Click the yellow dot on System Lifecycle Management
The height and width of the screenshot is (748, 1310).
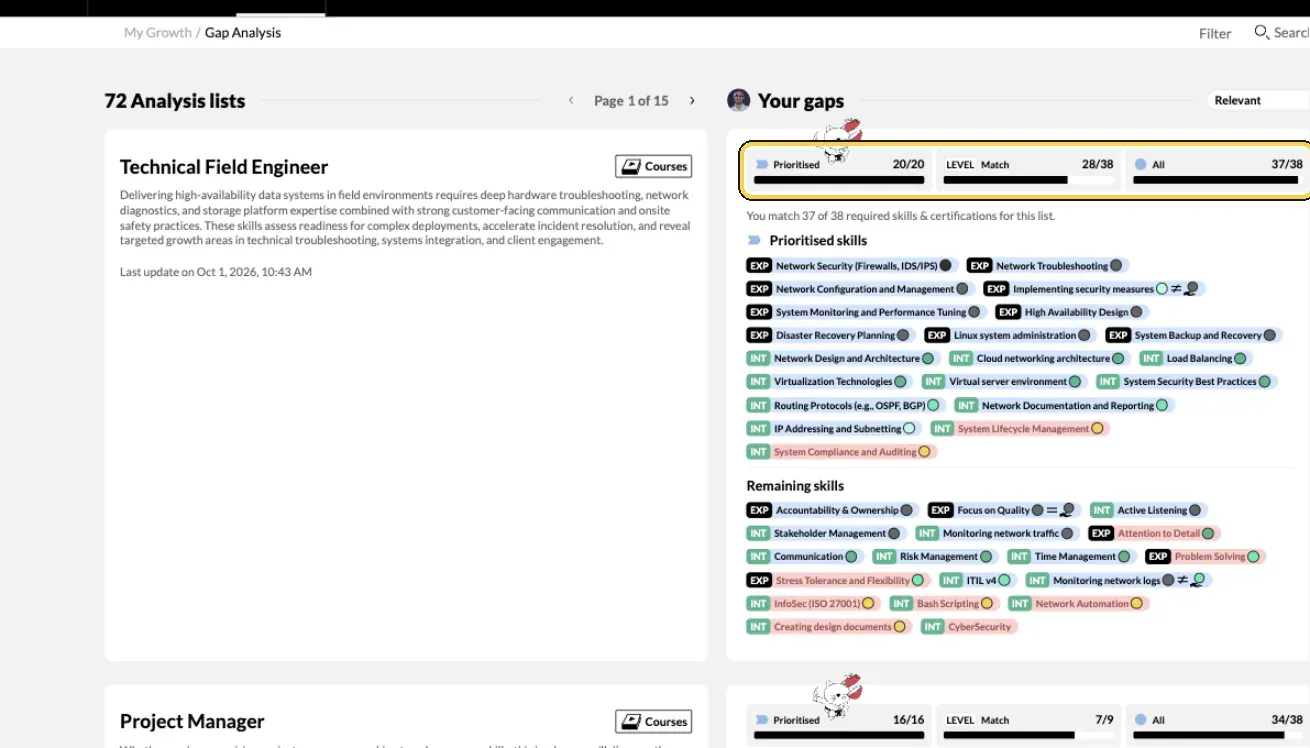[x=1097, y=429]
